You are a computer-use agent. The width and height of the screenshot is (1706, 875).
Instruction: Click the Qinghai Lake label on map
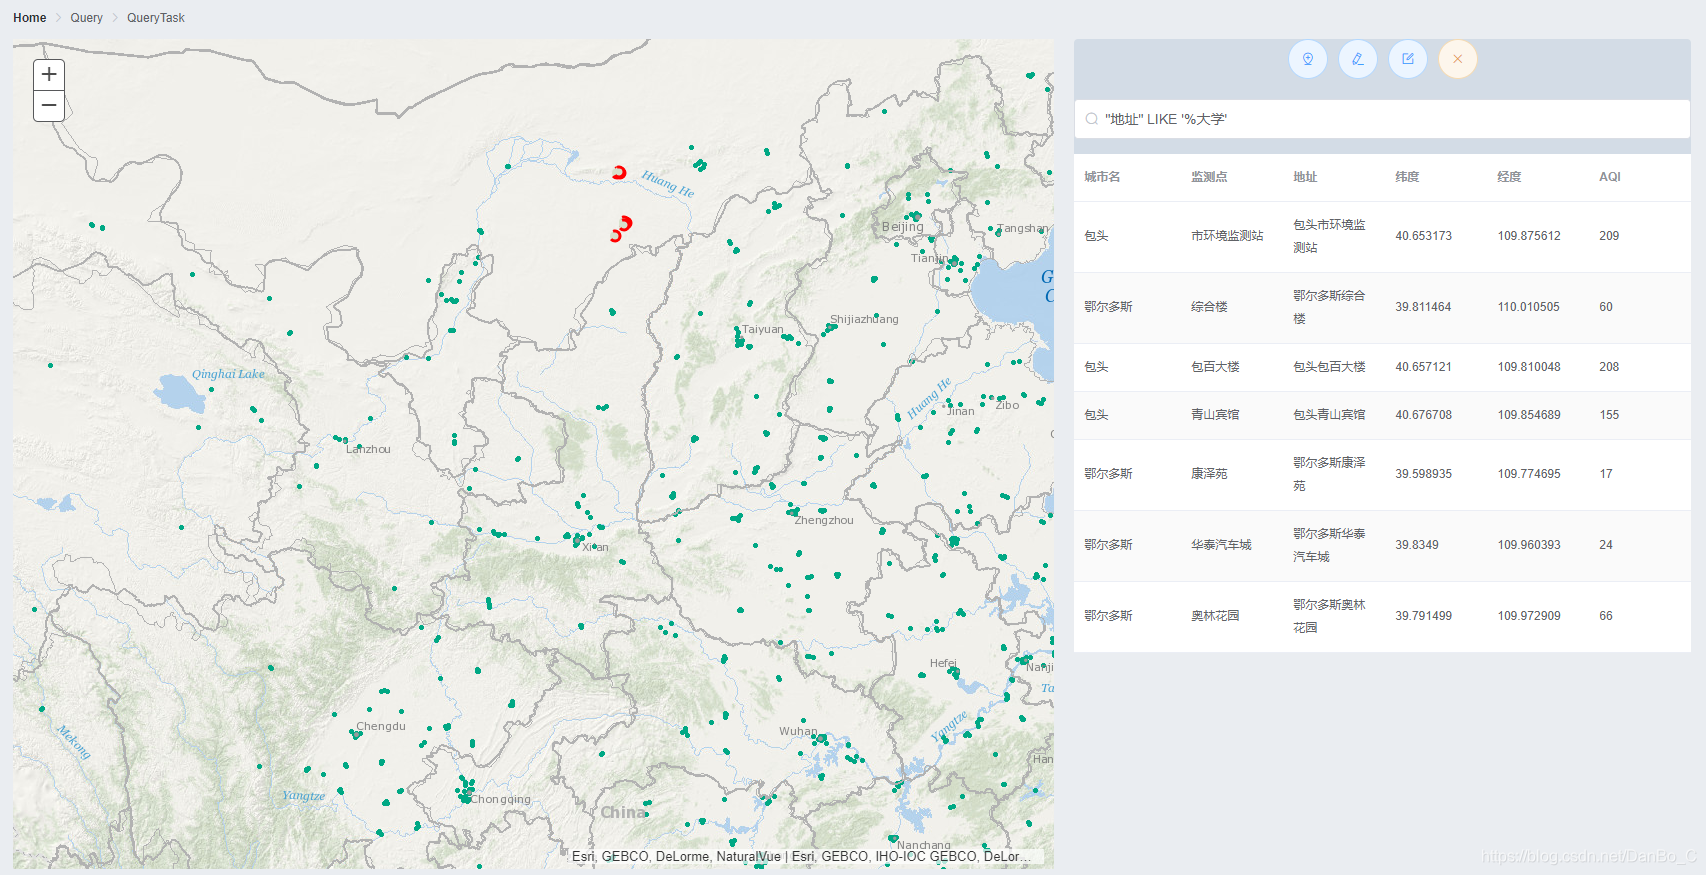click(228, 374)
